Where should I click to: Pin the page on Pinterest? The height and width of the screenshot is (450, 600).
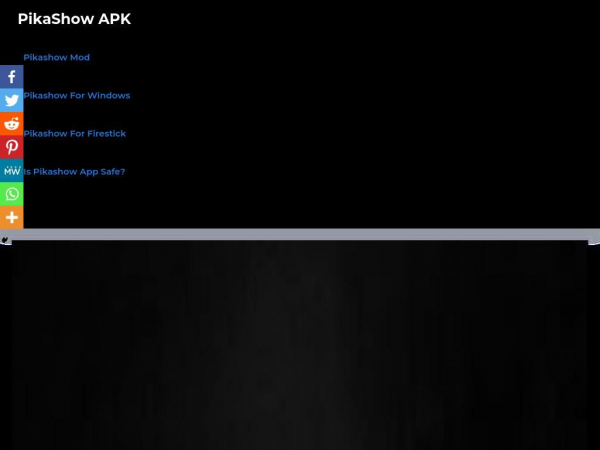click(x=11, y=147)
